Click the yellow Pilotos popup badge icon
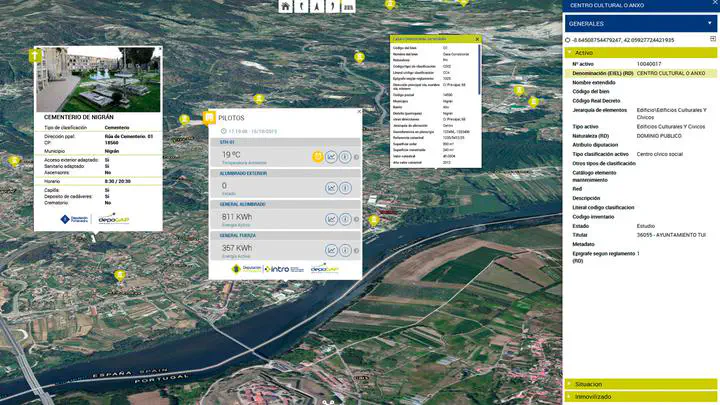 pos(210,116)
